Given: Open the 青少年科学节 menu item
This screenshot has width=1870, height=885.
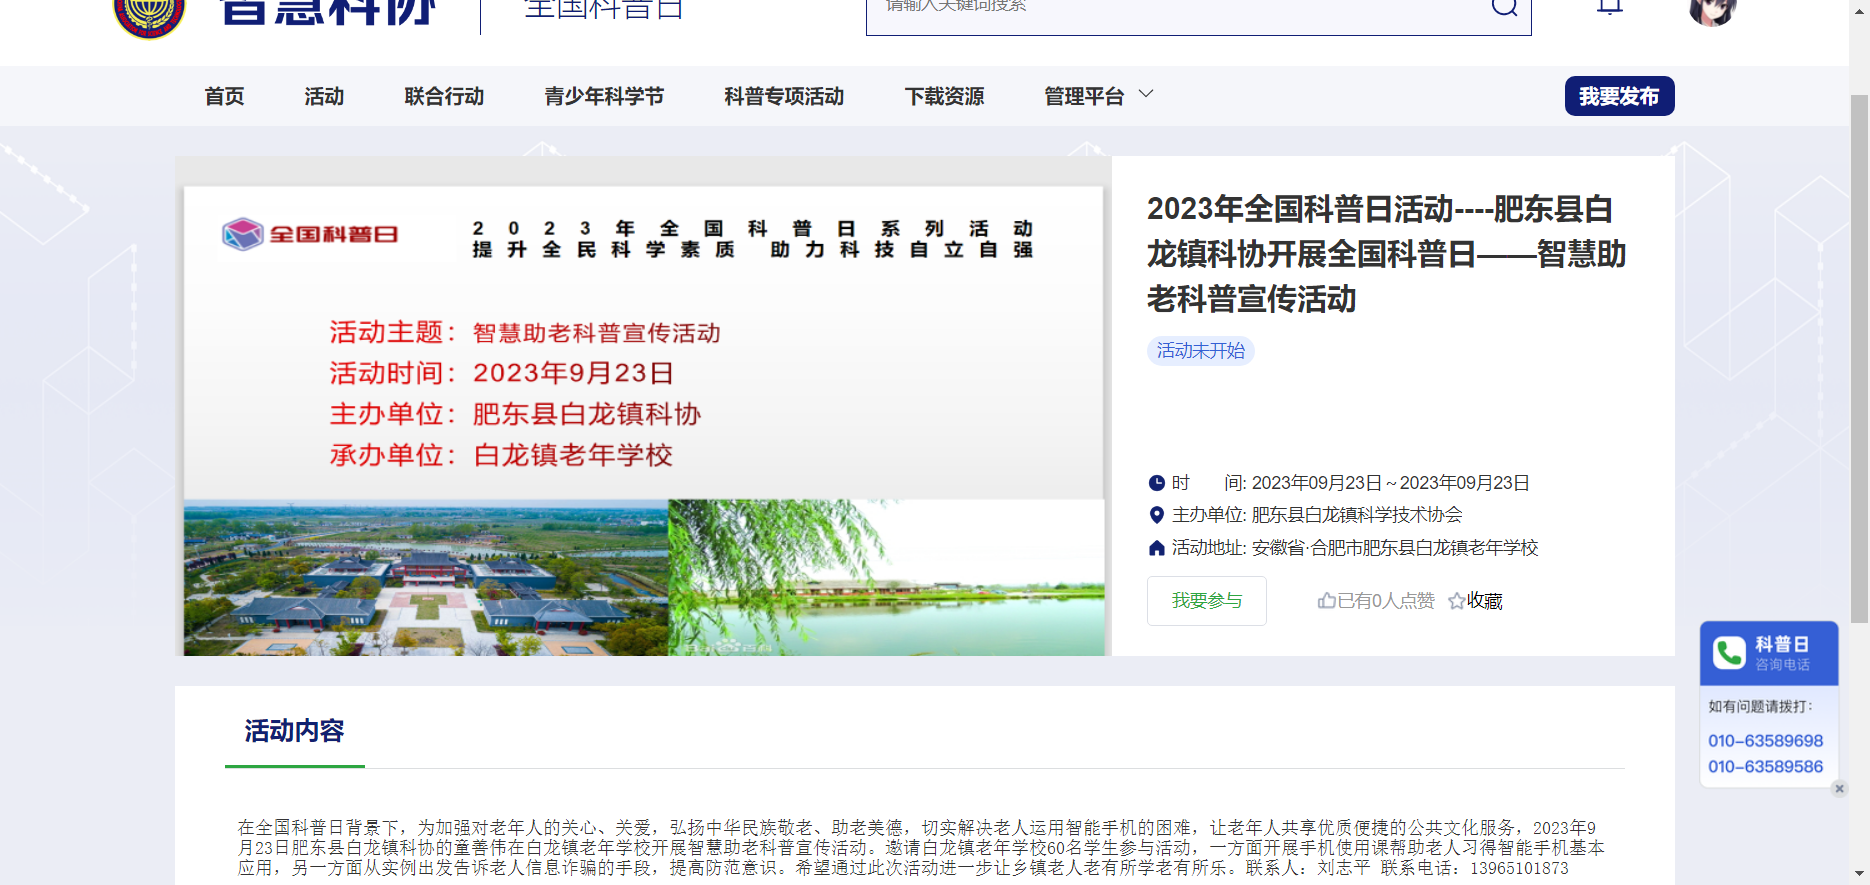Looking at the screenshot, I should [x=604, y=96].
